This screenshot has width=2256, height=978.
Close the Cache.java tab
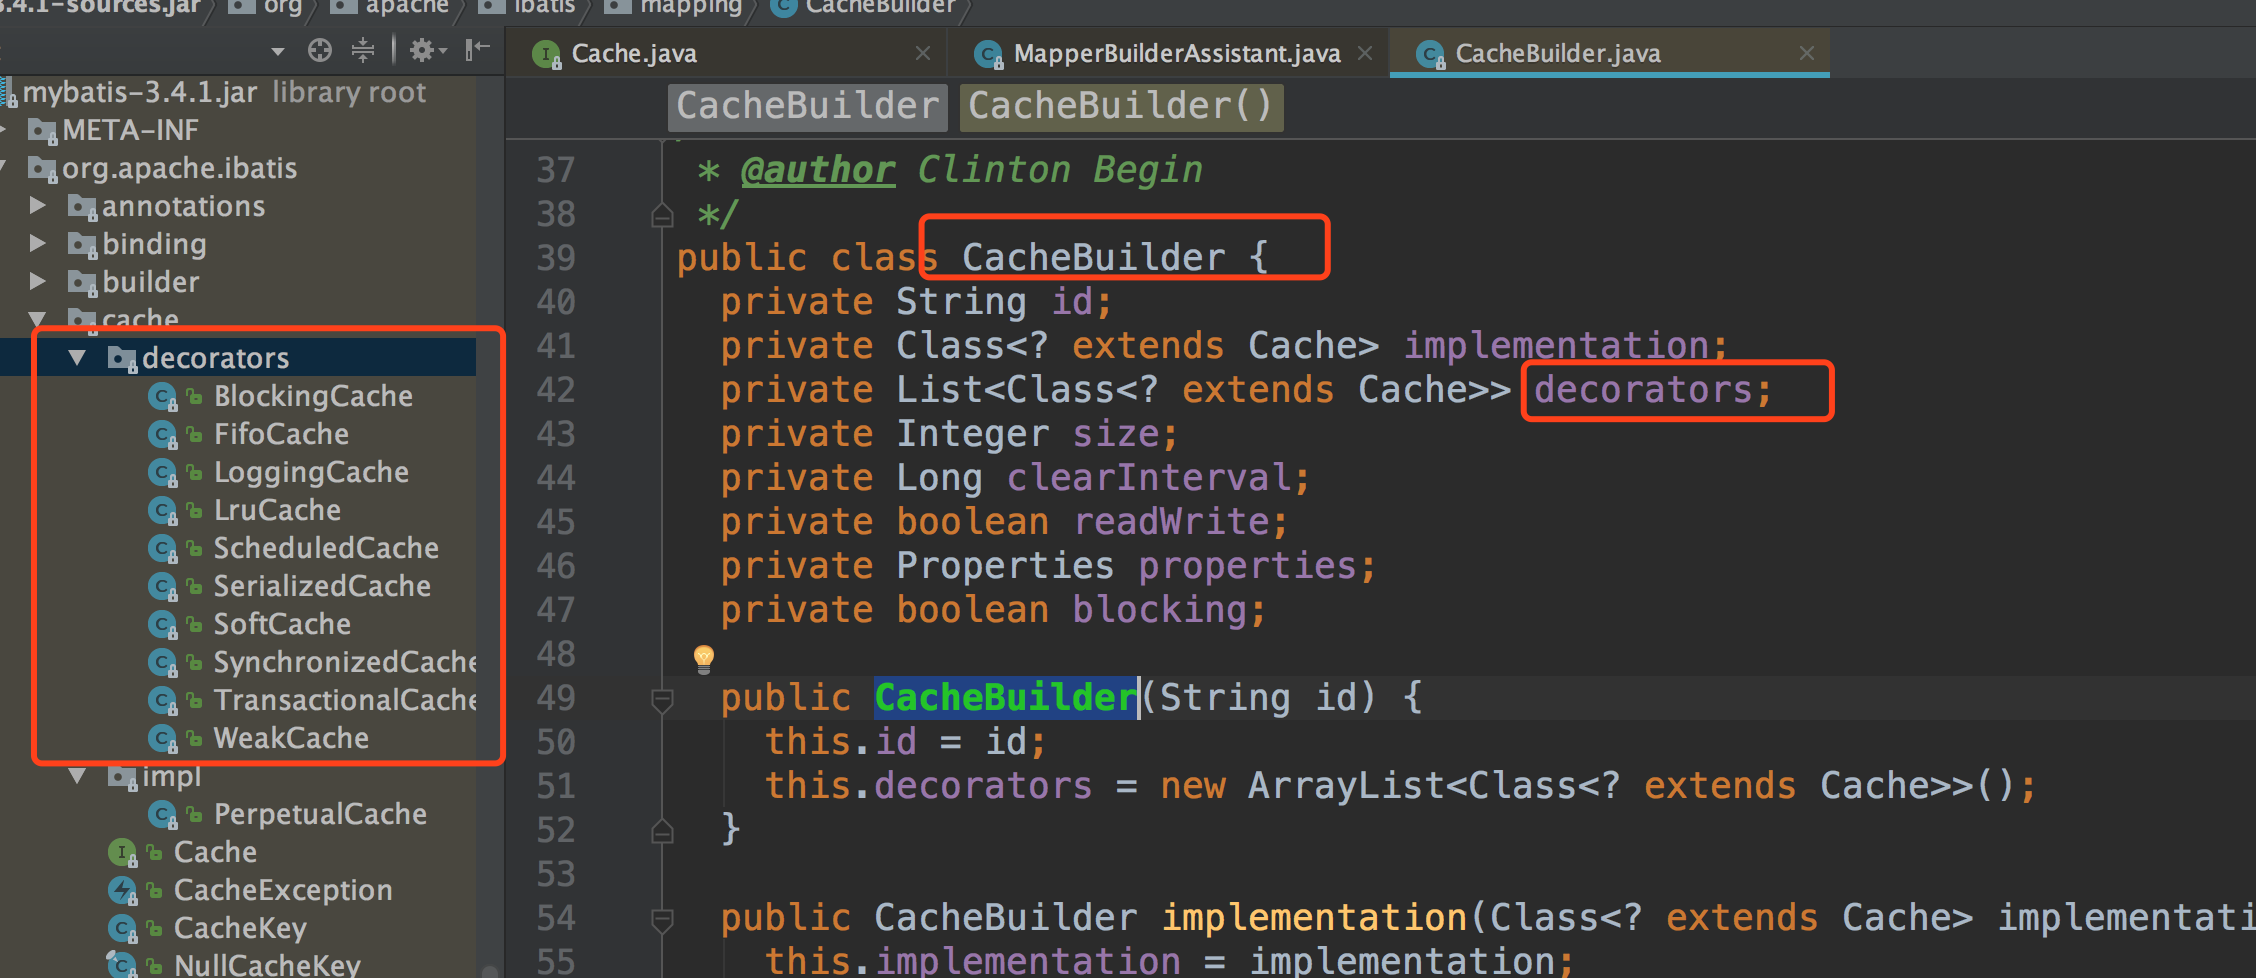[x=923, y=53]
